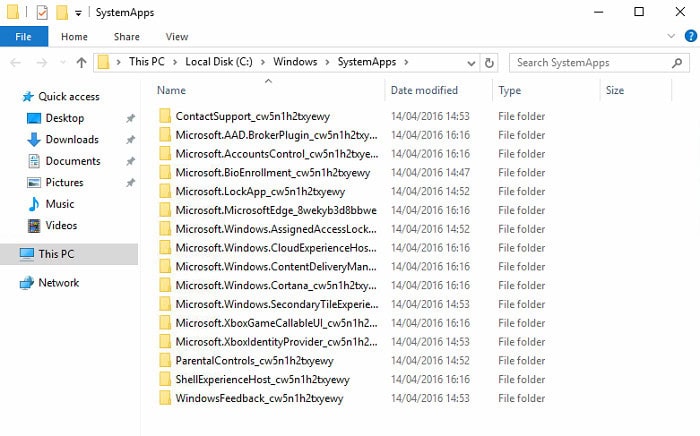Click the folder icon of ContactSupport_cw5n1h2txyewy
This screenshot has height=436, width=700.
(x=165, y=116)
